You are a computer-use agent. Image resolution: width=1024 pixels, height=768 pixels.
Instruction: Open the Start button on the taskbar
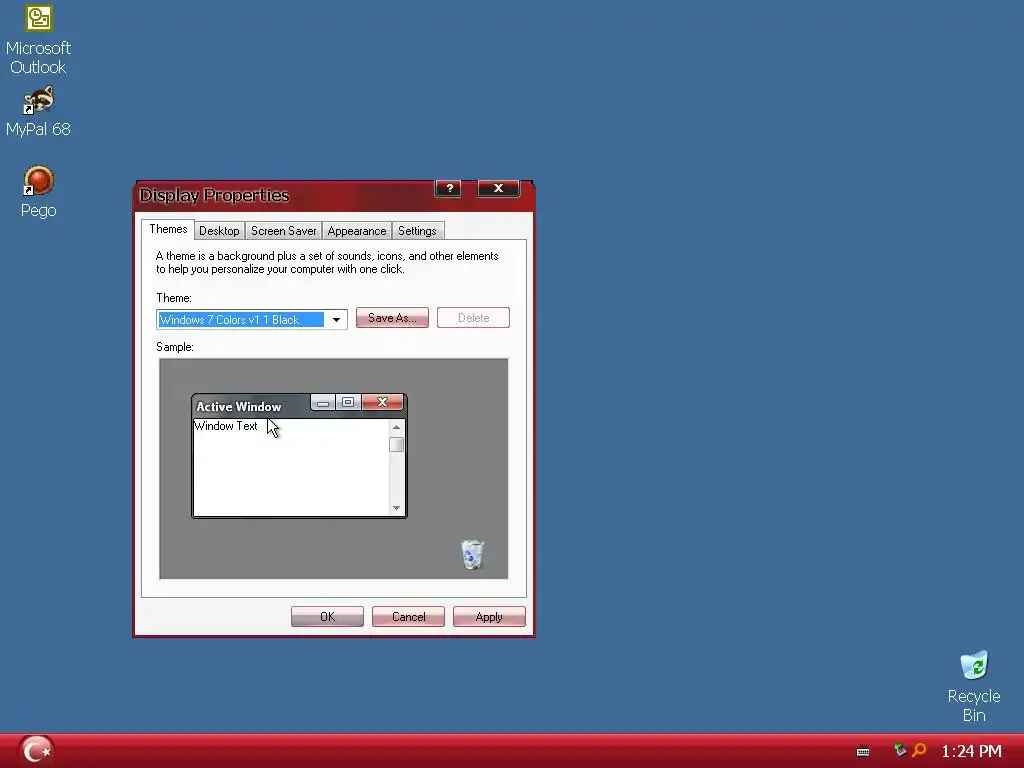(37, 751)
